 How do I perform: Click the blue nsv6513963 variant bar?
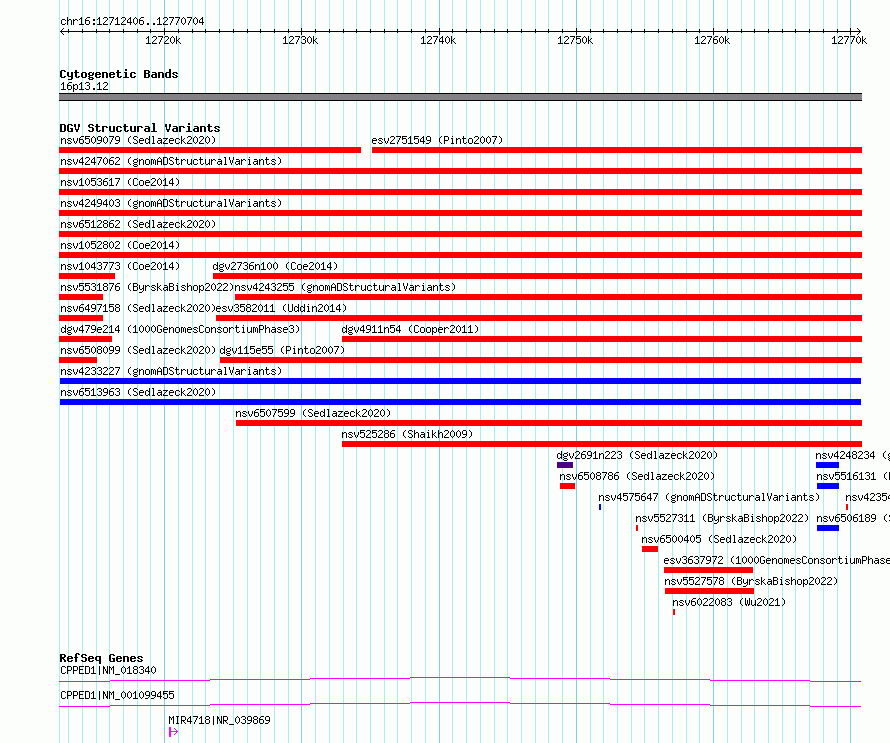(460, 402)
